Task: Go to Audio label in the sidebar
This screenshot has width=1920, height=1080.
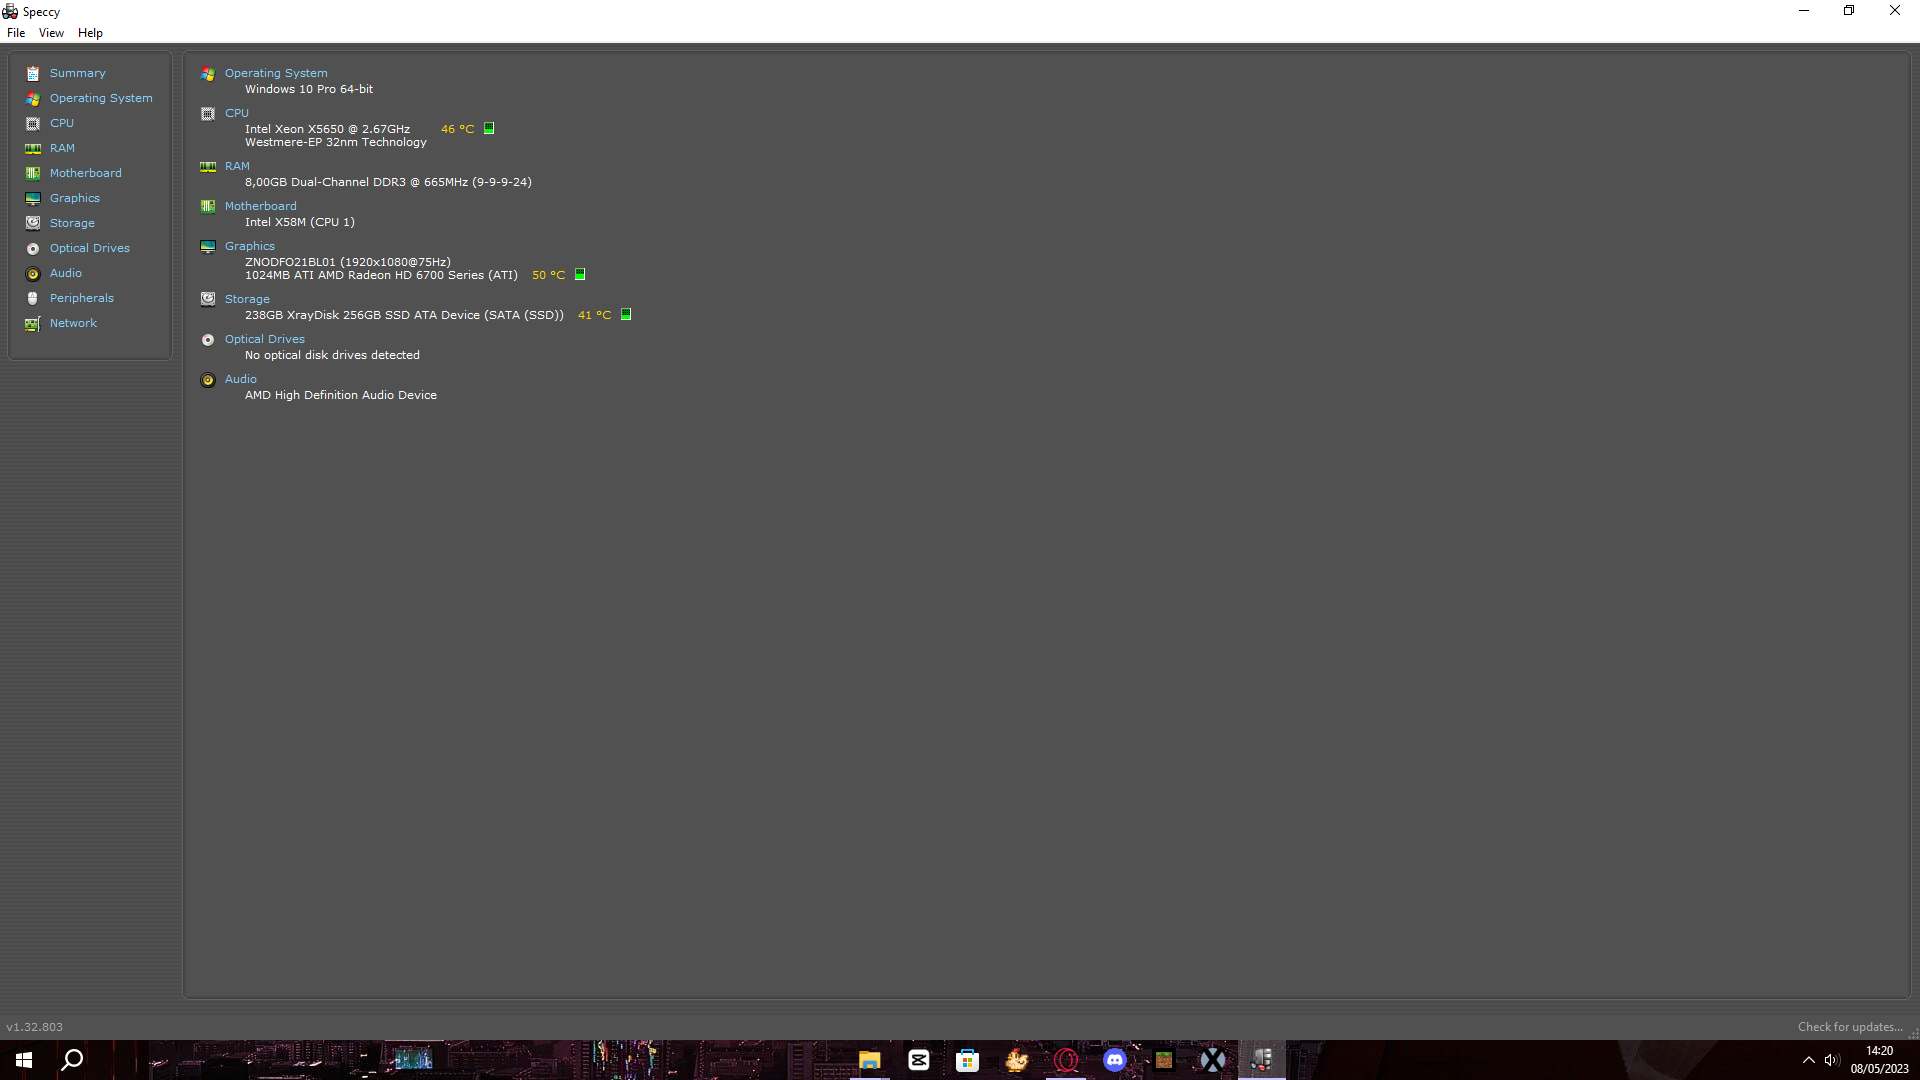Action: (x=66, y=273)
